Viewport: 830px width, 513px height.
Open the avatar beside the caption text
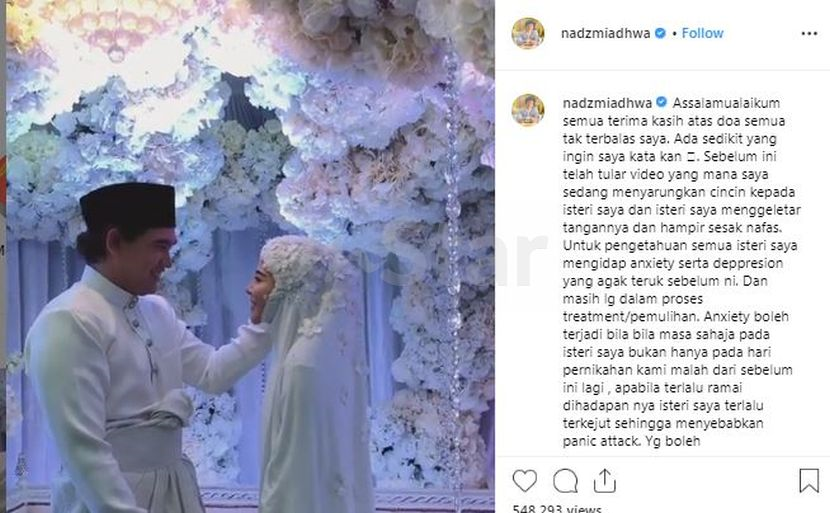[x=528, y=110]
